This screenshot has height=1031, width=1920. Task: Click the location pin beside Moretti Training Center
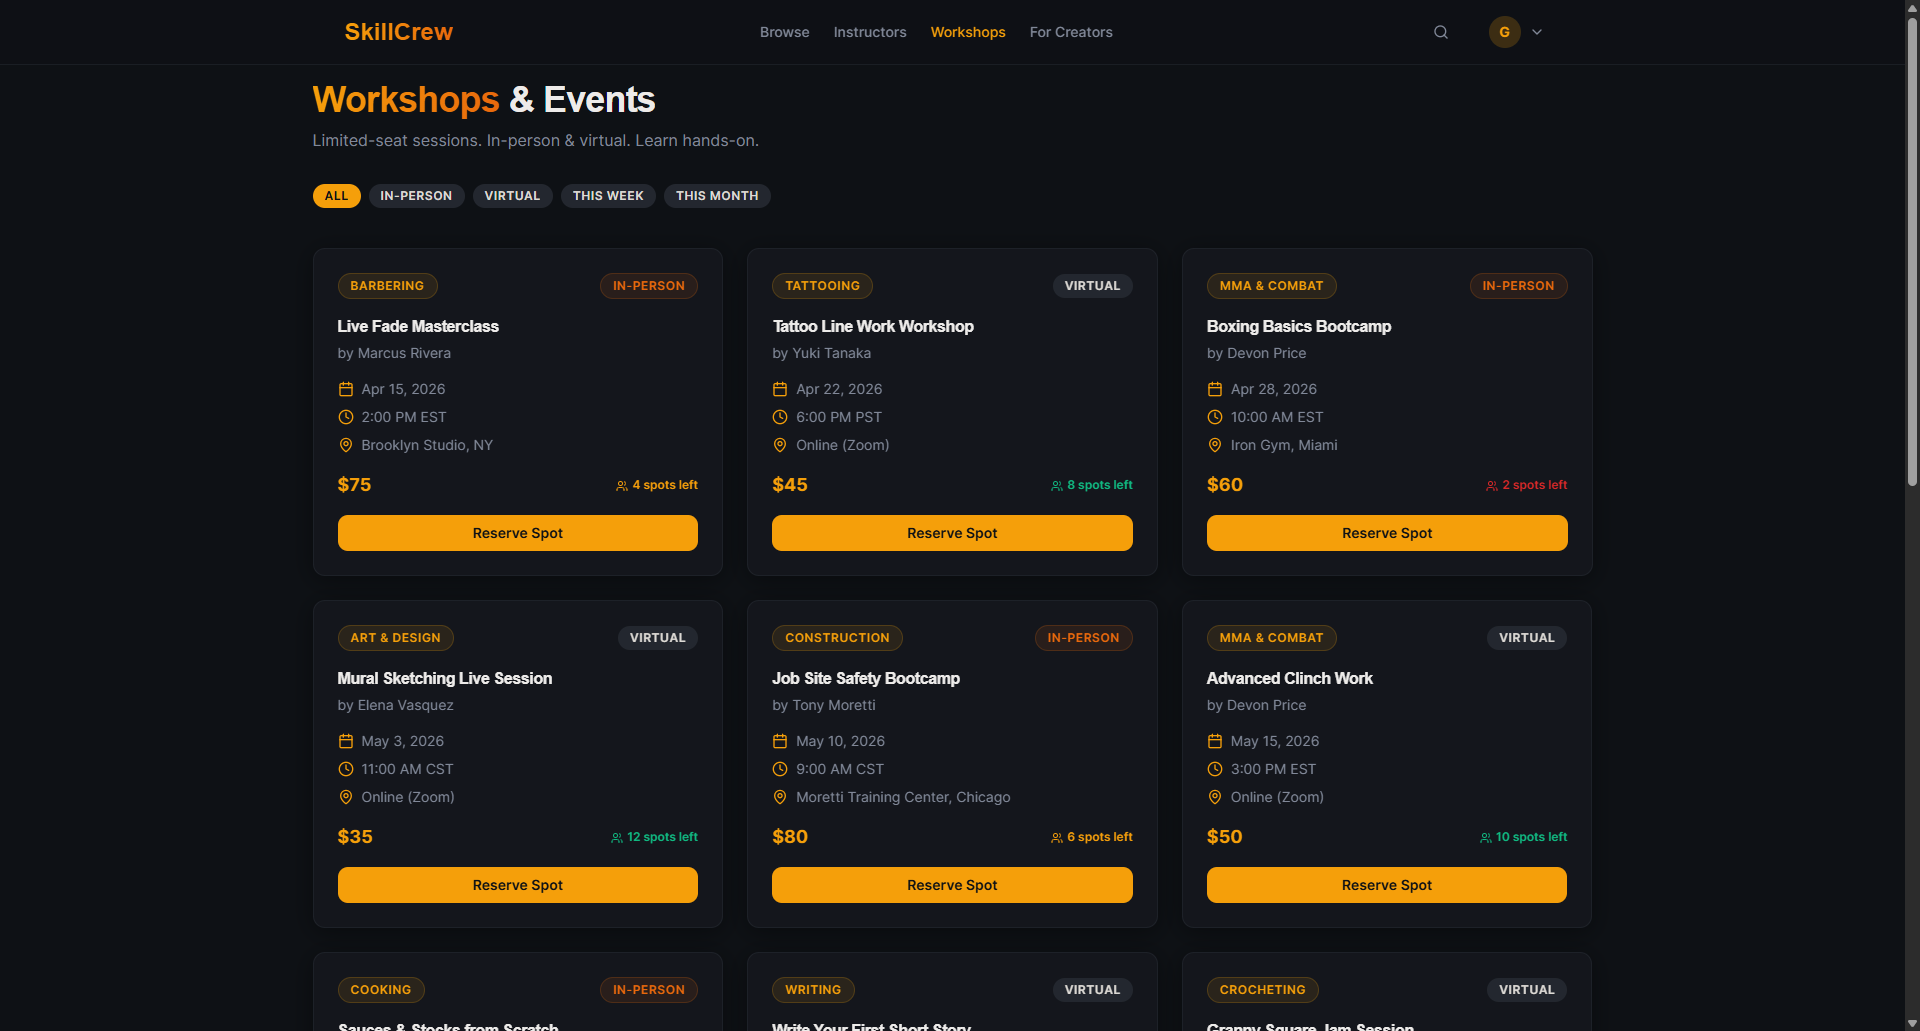click(780, 797)
